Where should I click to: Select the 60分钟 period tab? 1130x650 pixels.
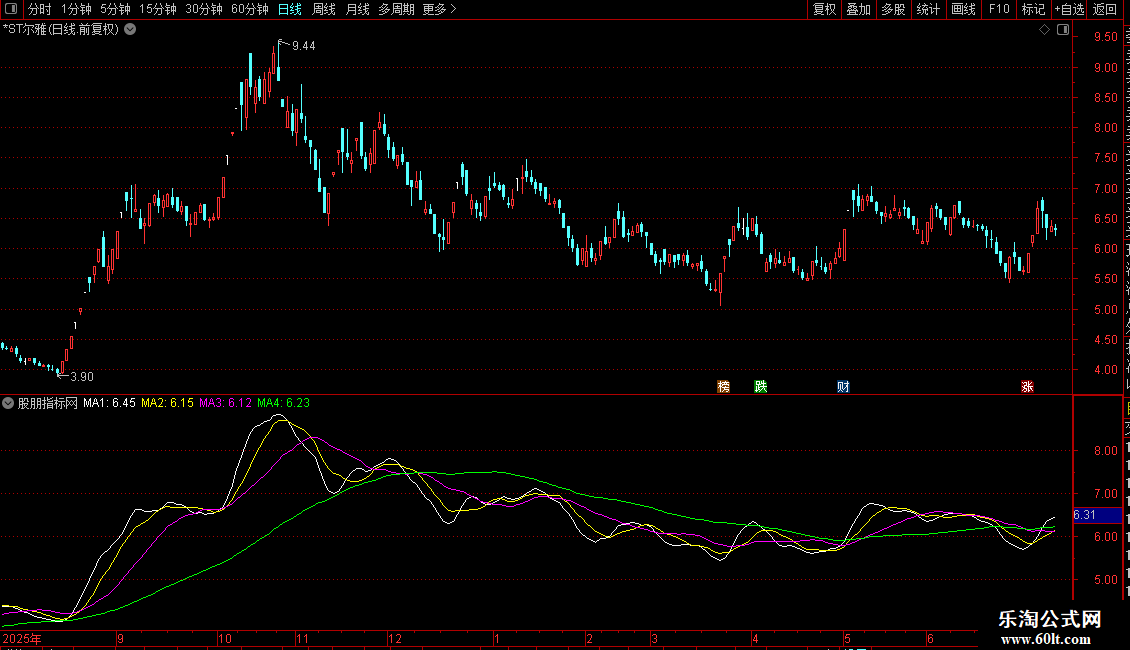[250, 9]
